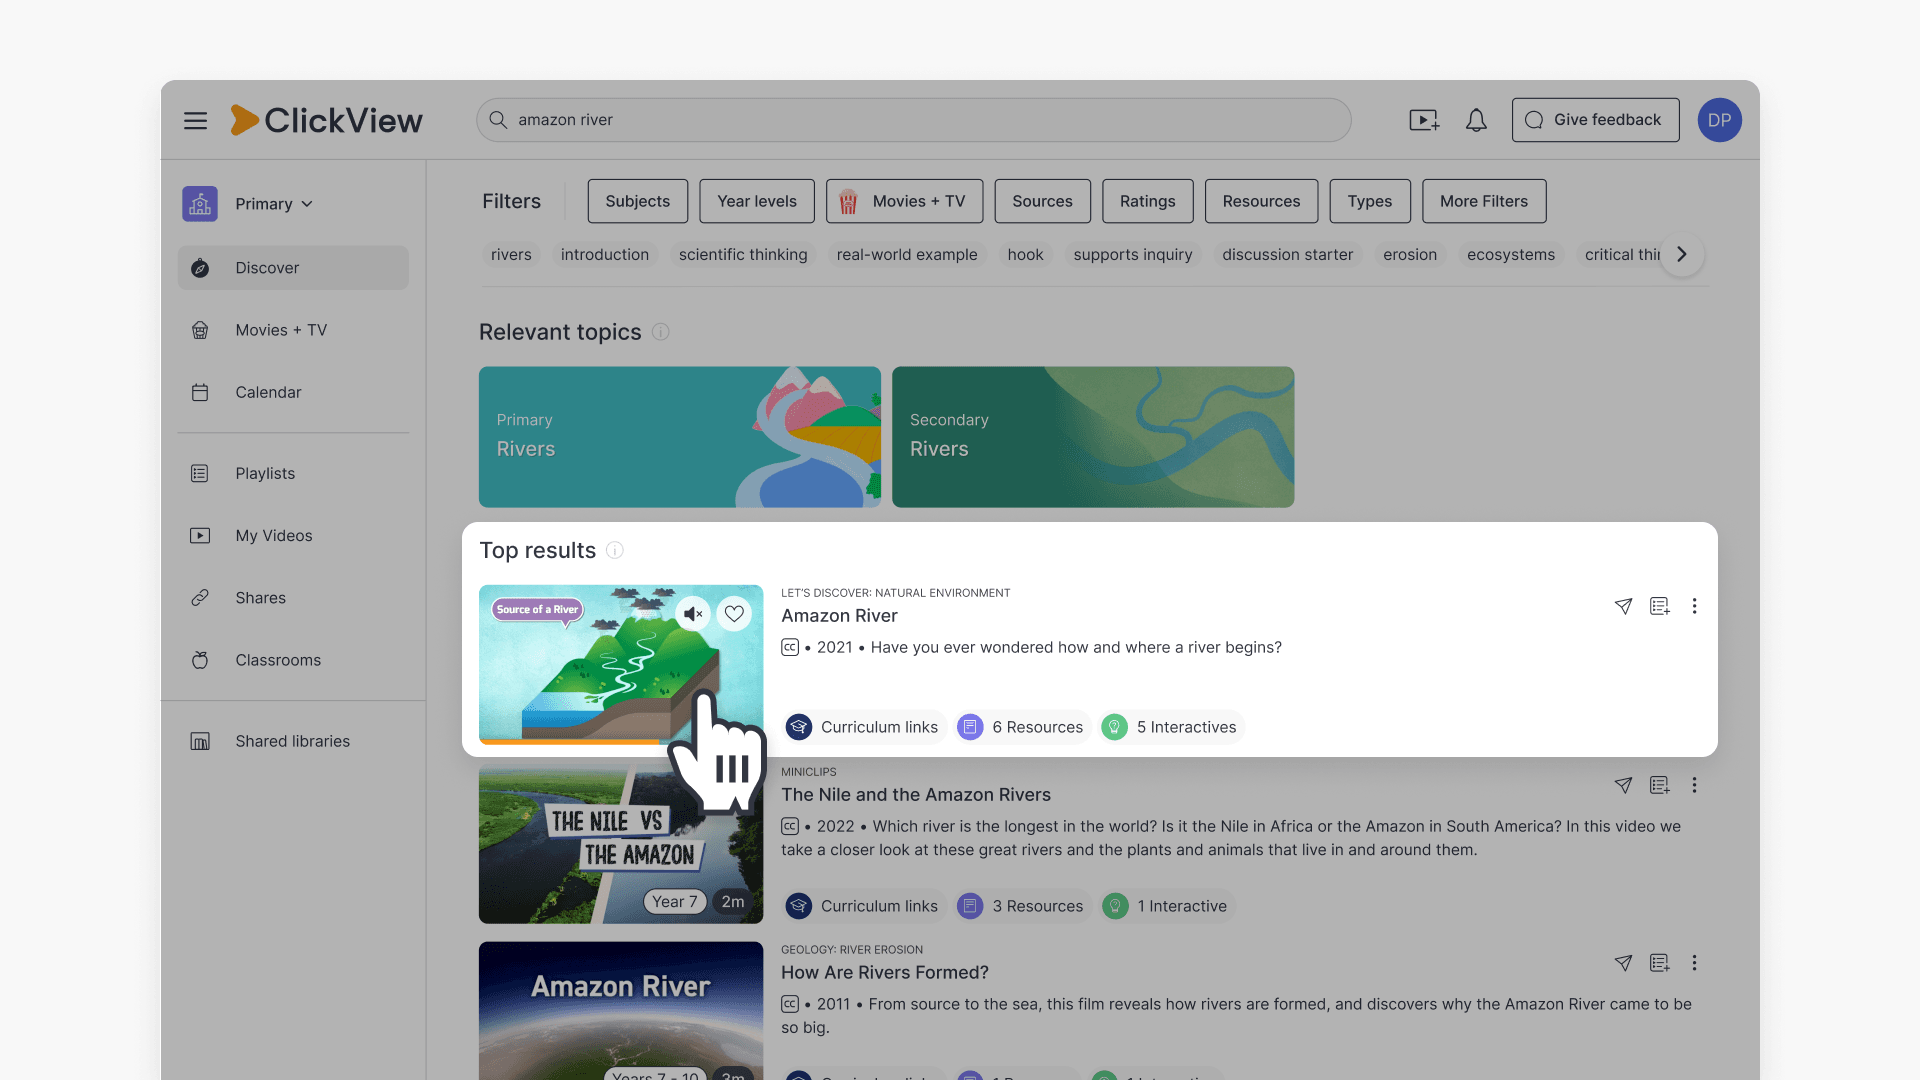Select the discussion starter tag chip
The width and height of the screenshot is (1920, 1080).
coord(1287,255)
